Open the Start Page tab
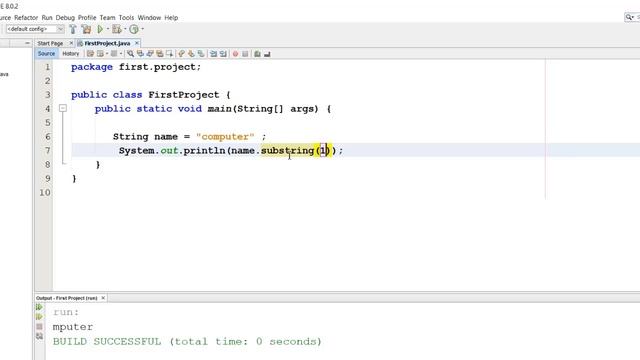This screenshot has height=360, width=640. tap(50, 43)
